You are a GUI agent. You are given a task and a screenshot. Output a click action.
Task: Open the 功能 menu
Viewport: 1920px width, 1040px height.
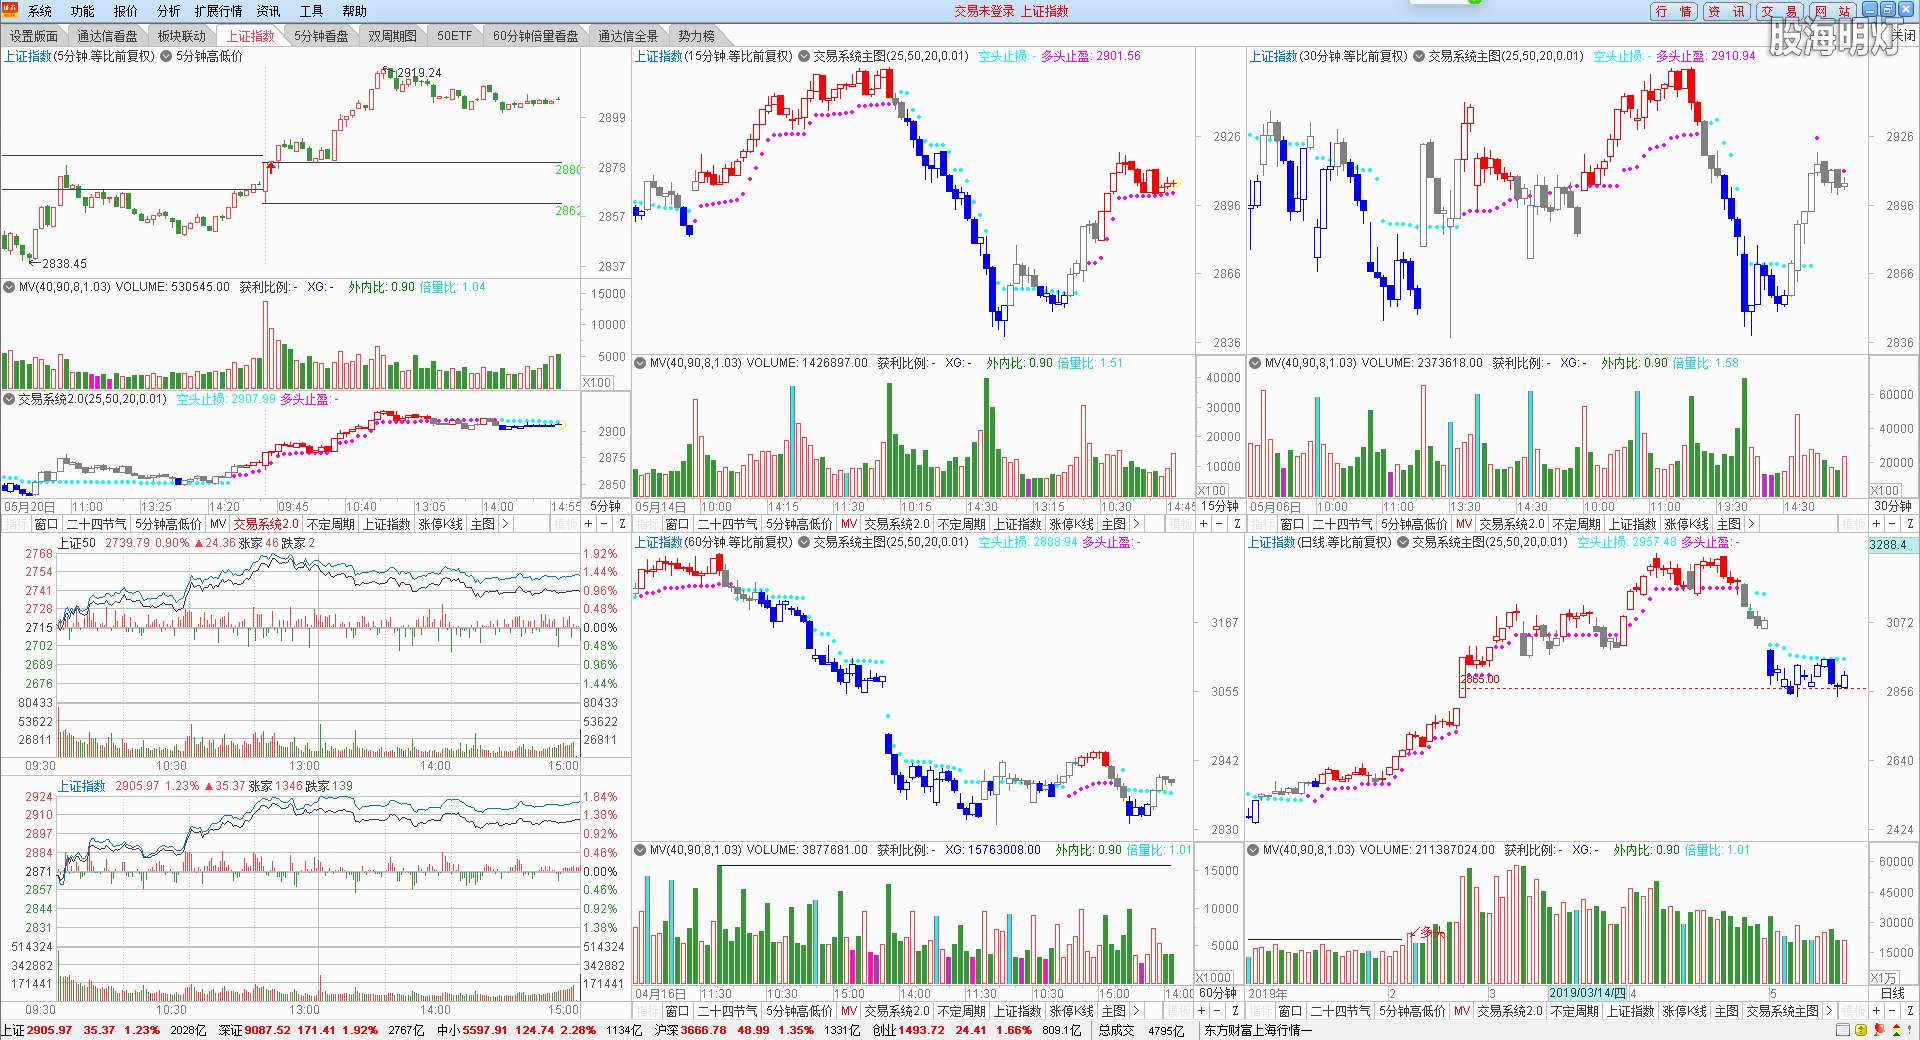82,11
